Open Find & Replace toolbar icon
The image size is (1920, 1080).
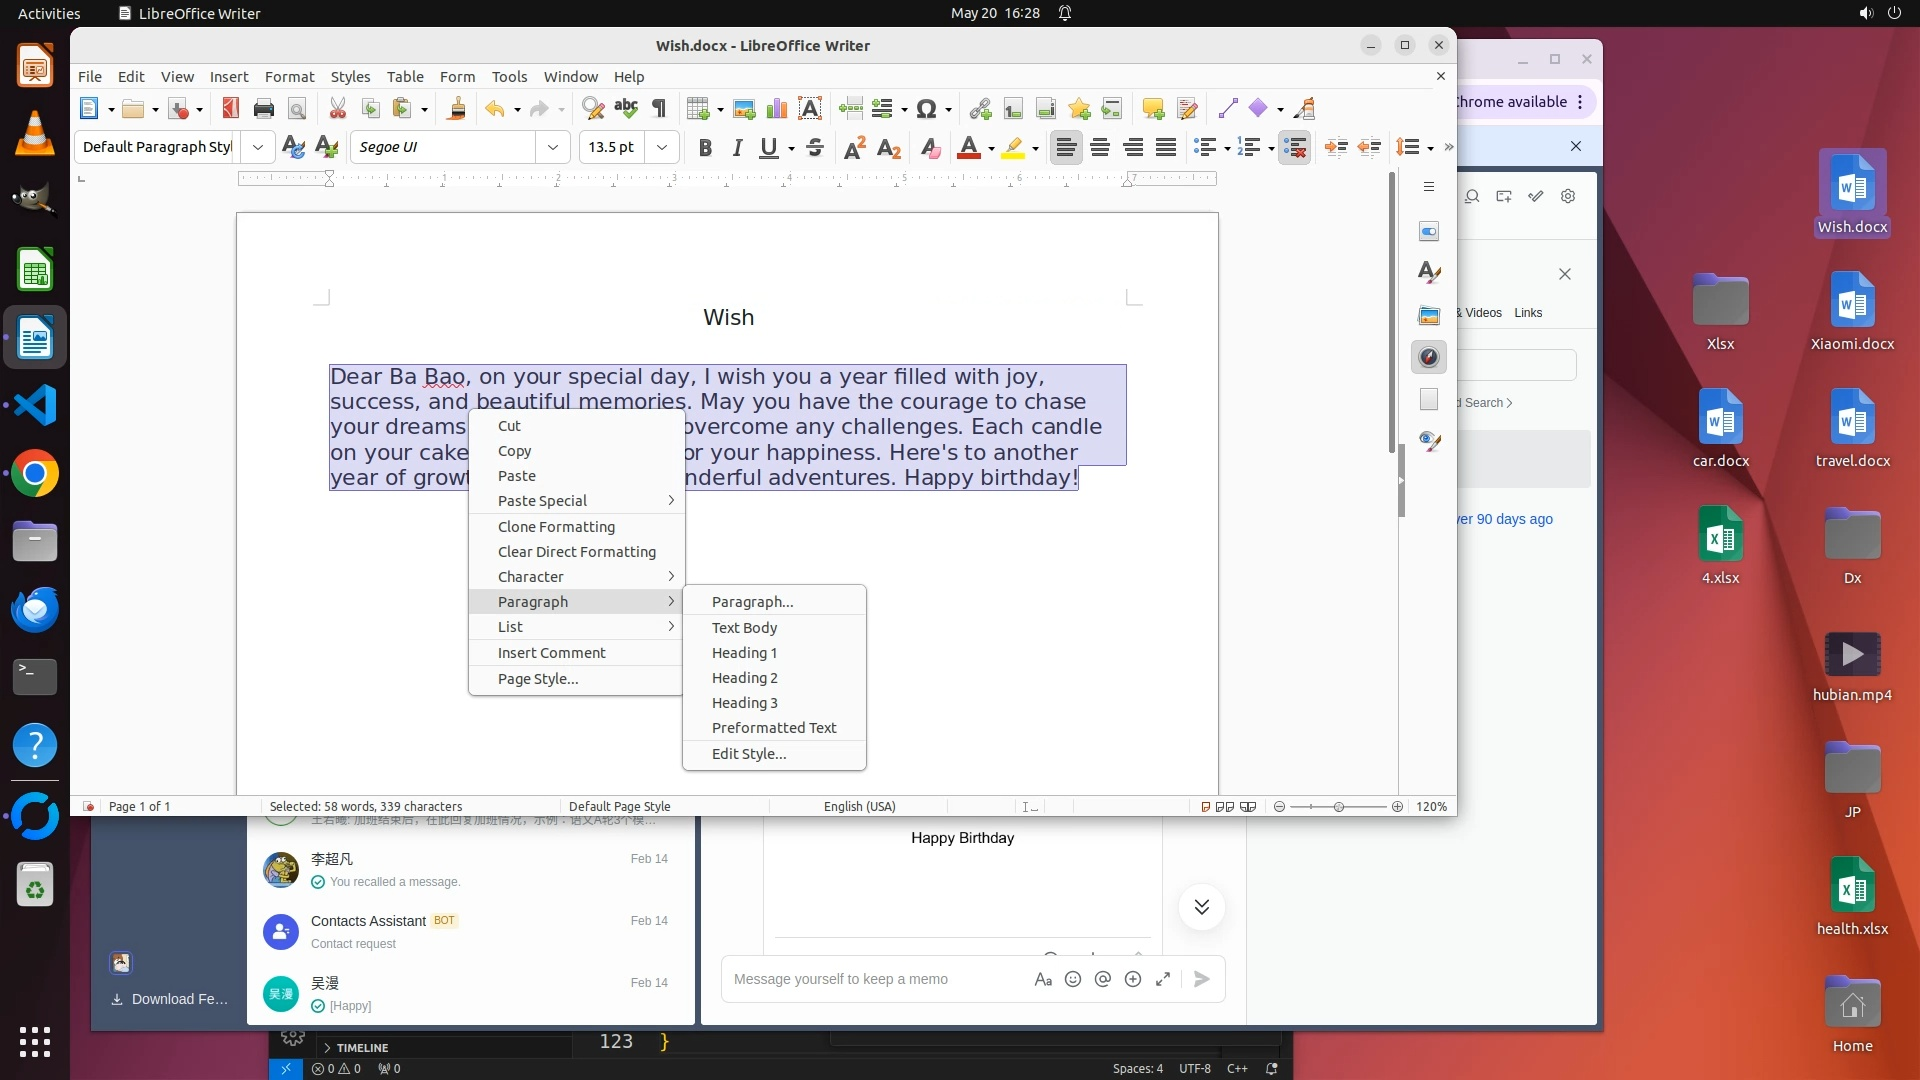(x=593, y=109)
